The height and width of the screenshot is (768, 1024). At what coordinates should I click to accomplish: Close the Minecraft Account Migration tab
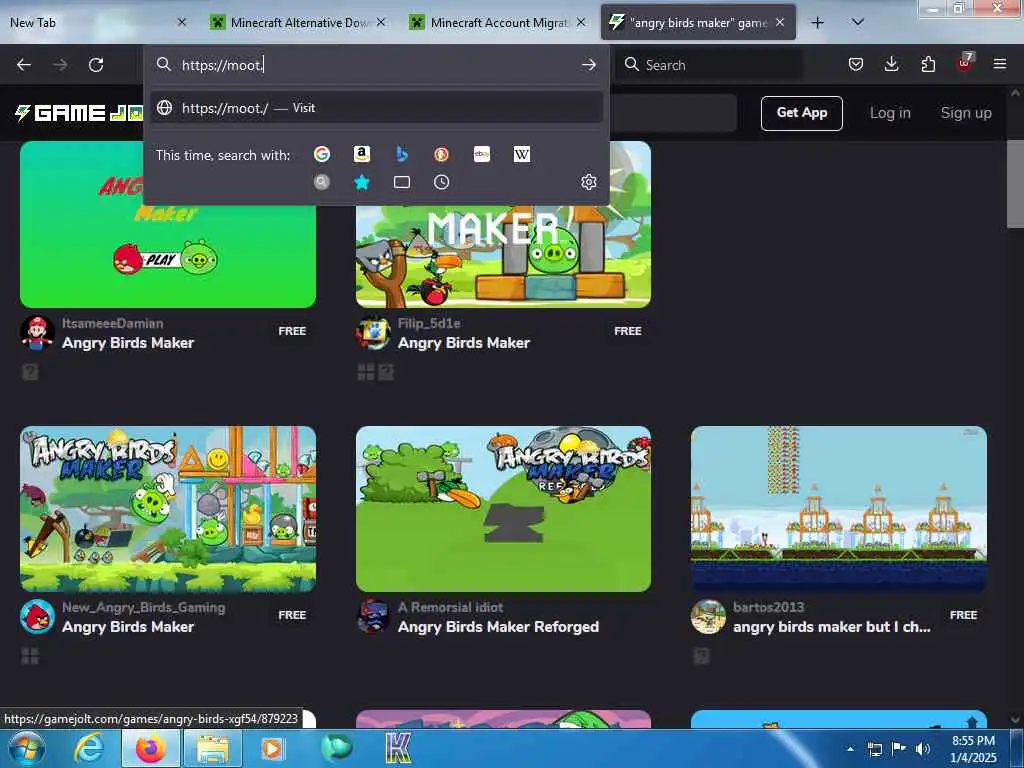click(581, 22)
